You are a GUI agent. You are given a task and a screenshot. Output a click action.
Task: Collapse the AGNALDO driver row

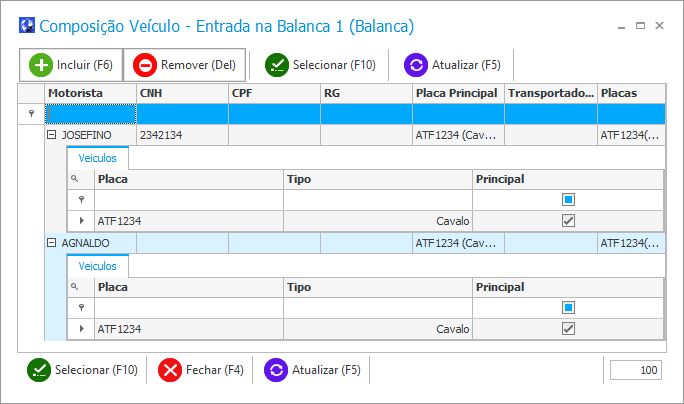click(51, 243)
